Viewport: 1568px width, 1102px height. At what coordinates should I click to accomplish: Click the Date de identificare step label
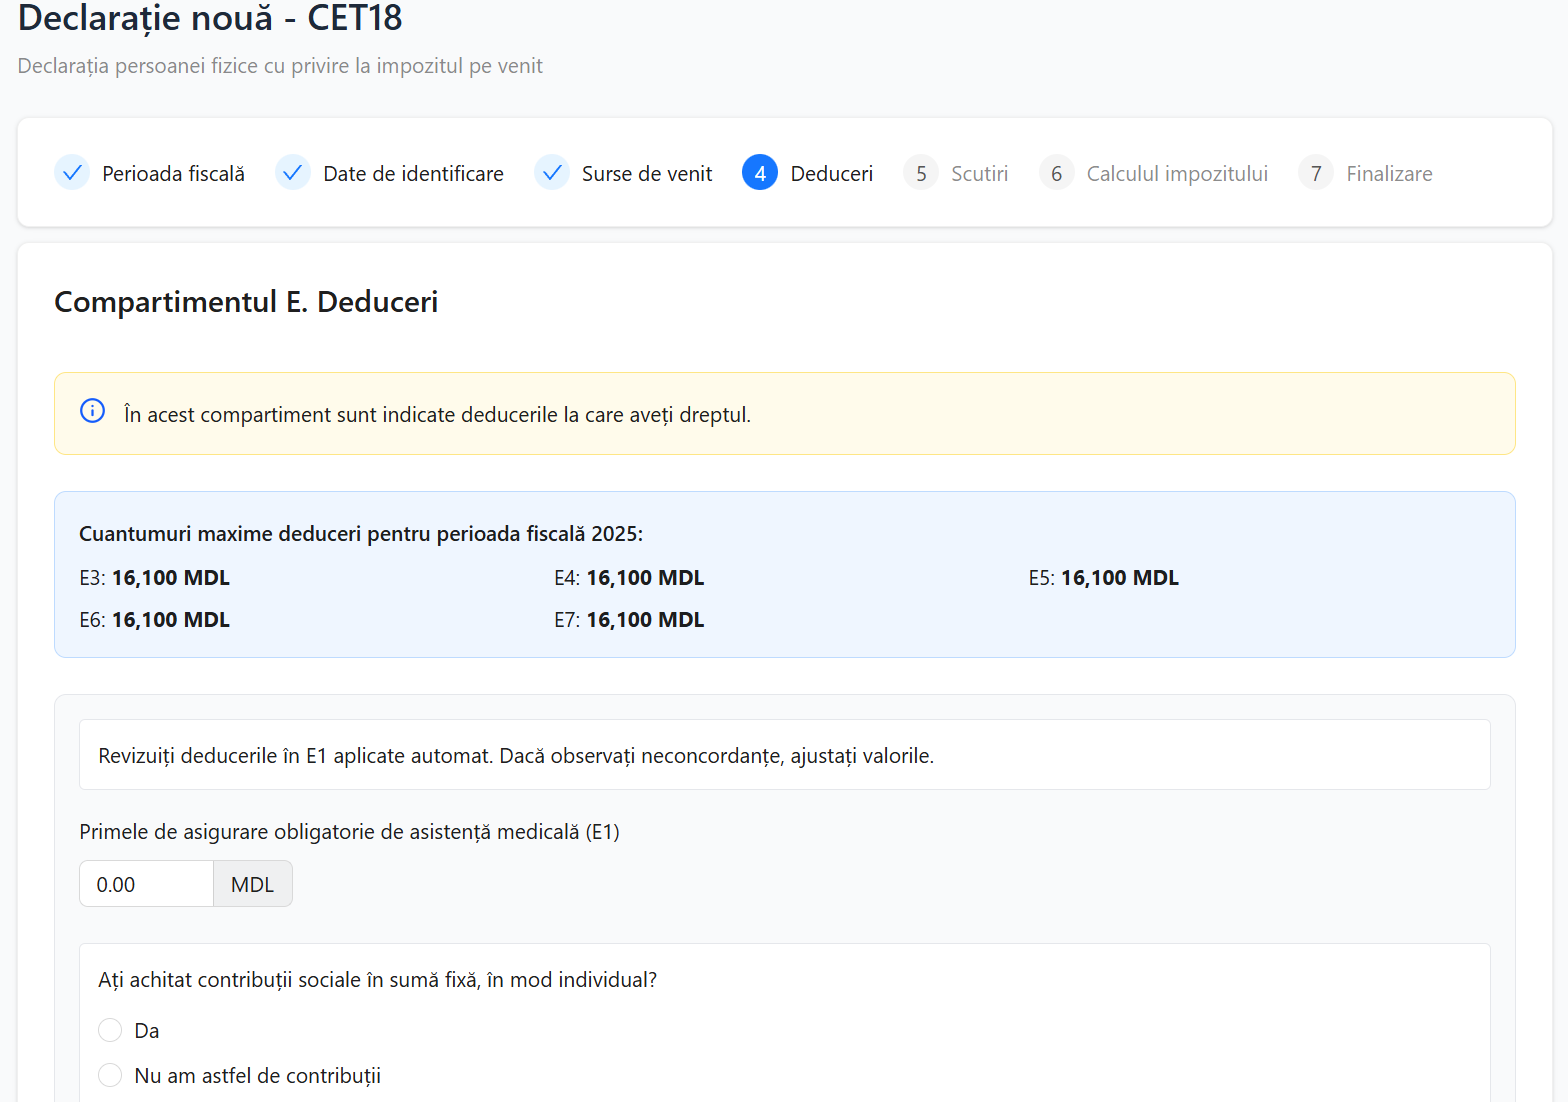click(413, 174)
